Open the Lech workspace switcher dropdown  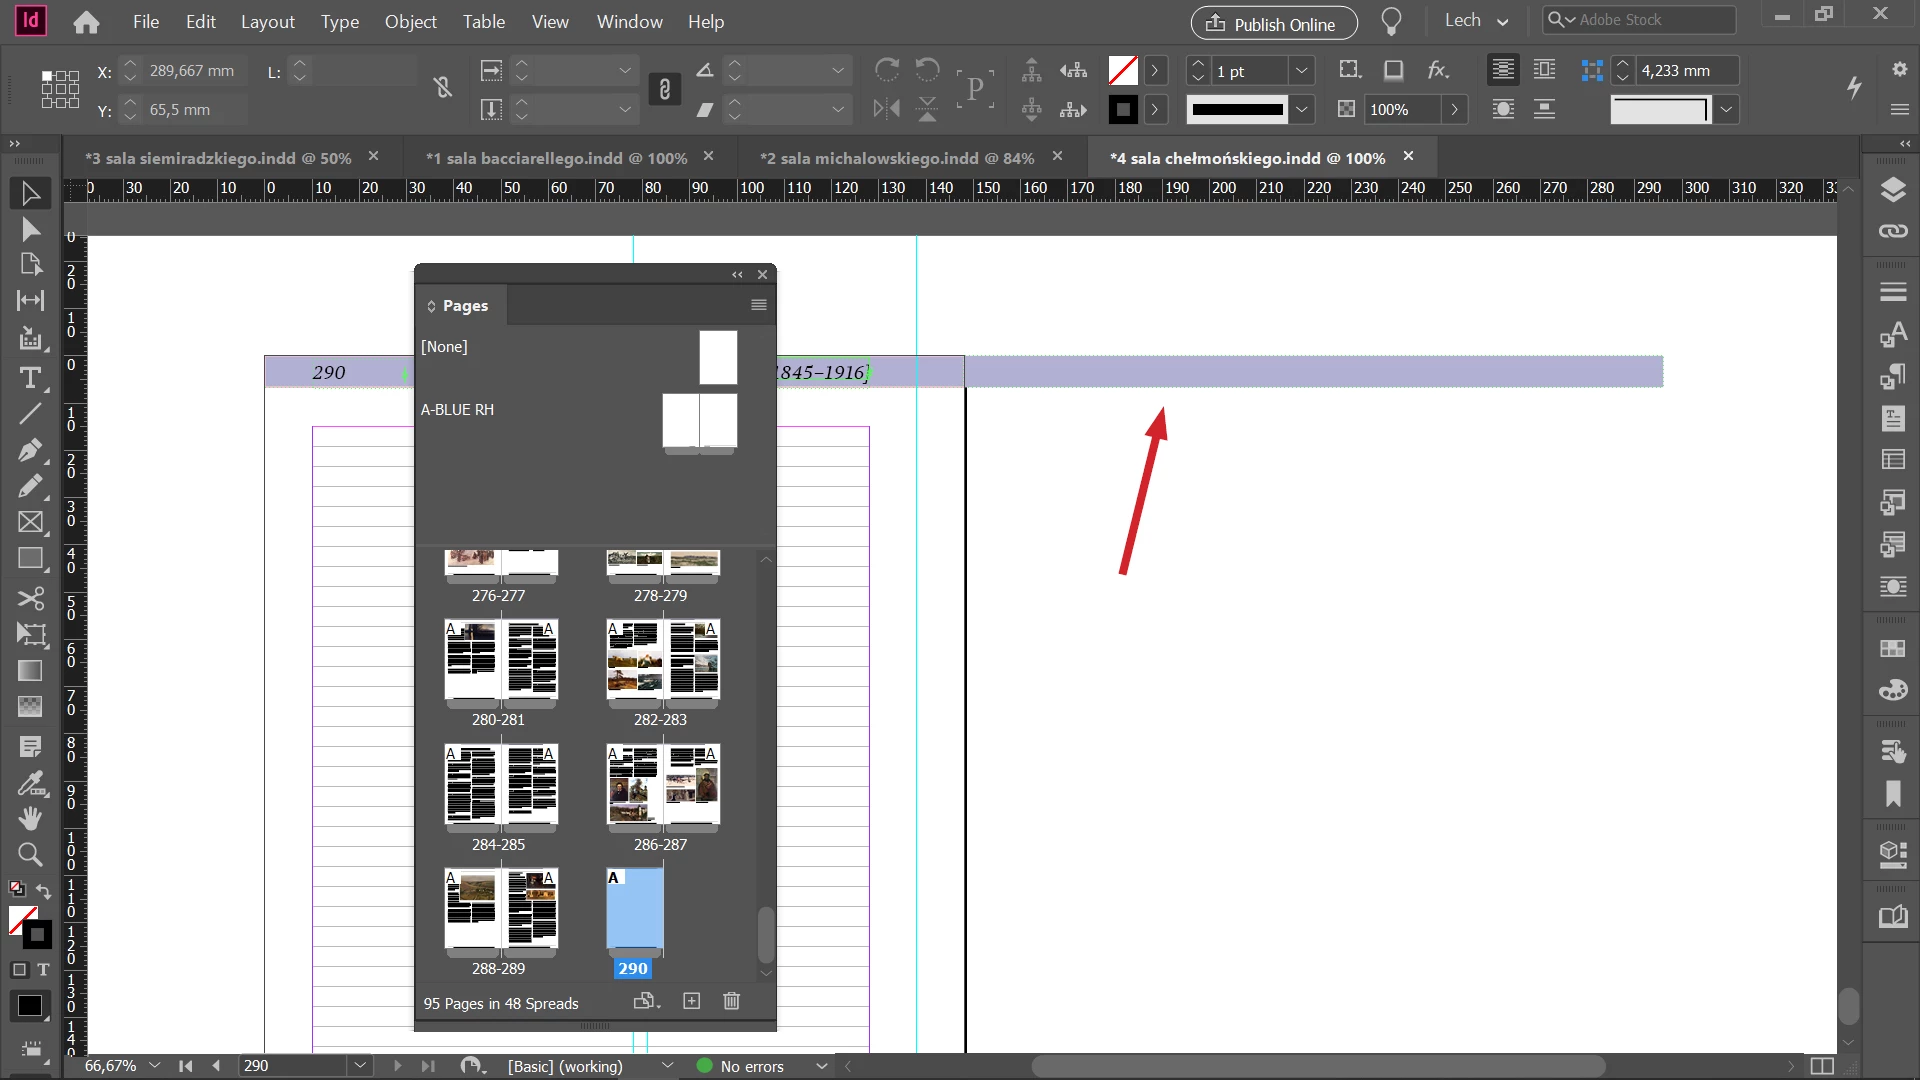pyautogui.click(x=1477, y=21)
